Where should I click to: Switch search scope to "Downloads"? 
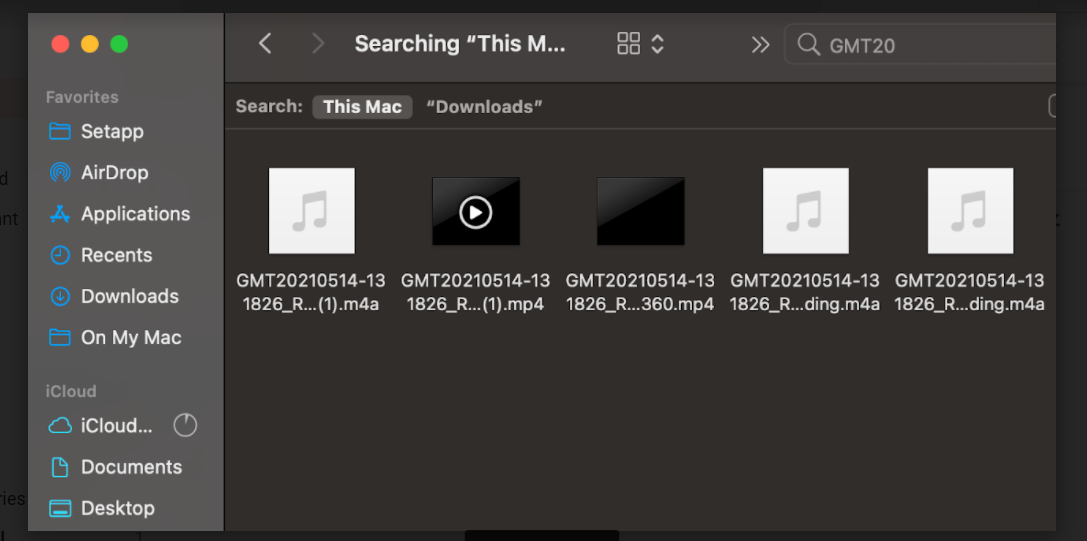coord(484,107)
